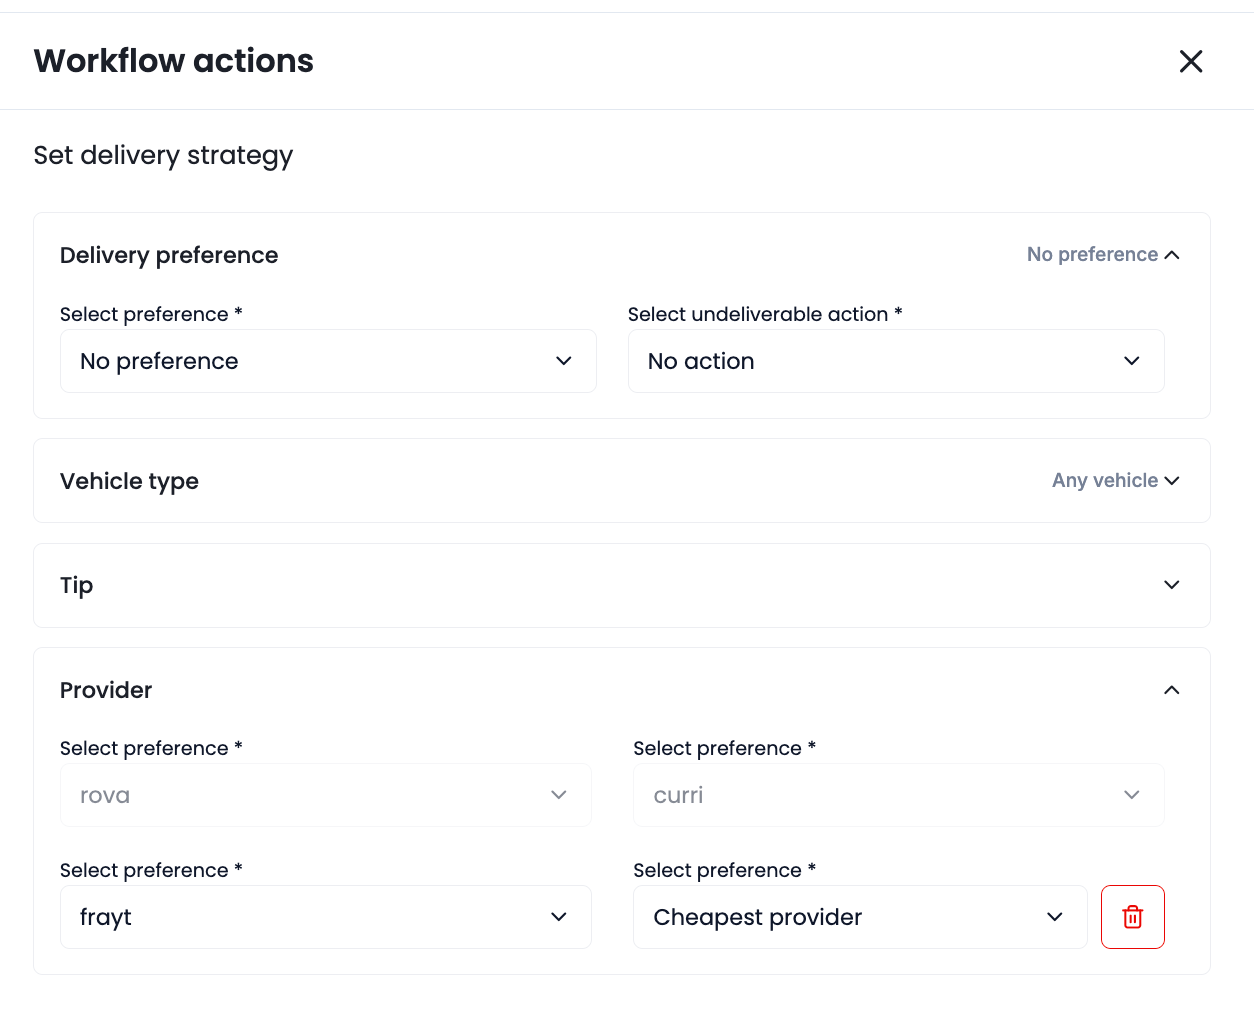Expand the Tip section
This screenshot has height=1032, width=1254.
1172,585
